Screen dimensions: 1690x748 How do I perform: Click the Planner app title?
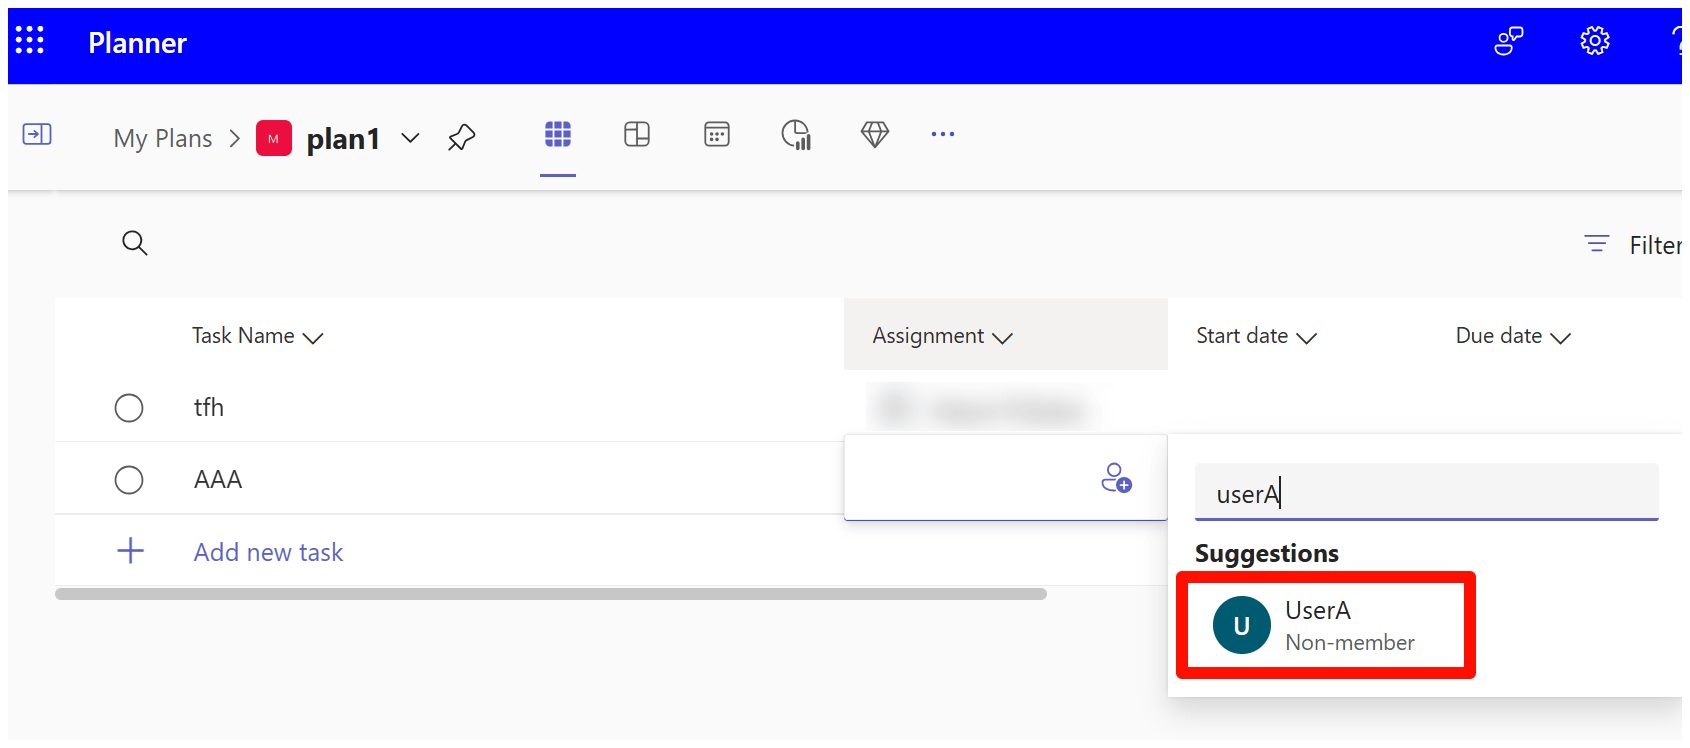click(138, 43)
